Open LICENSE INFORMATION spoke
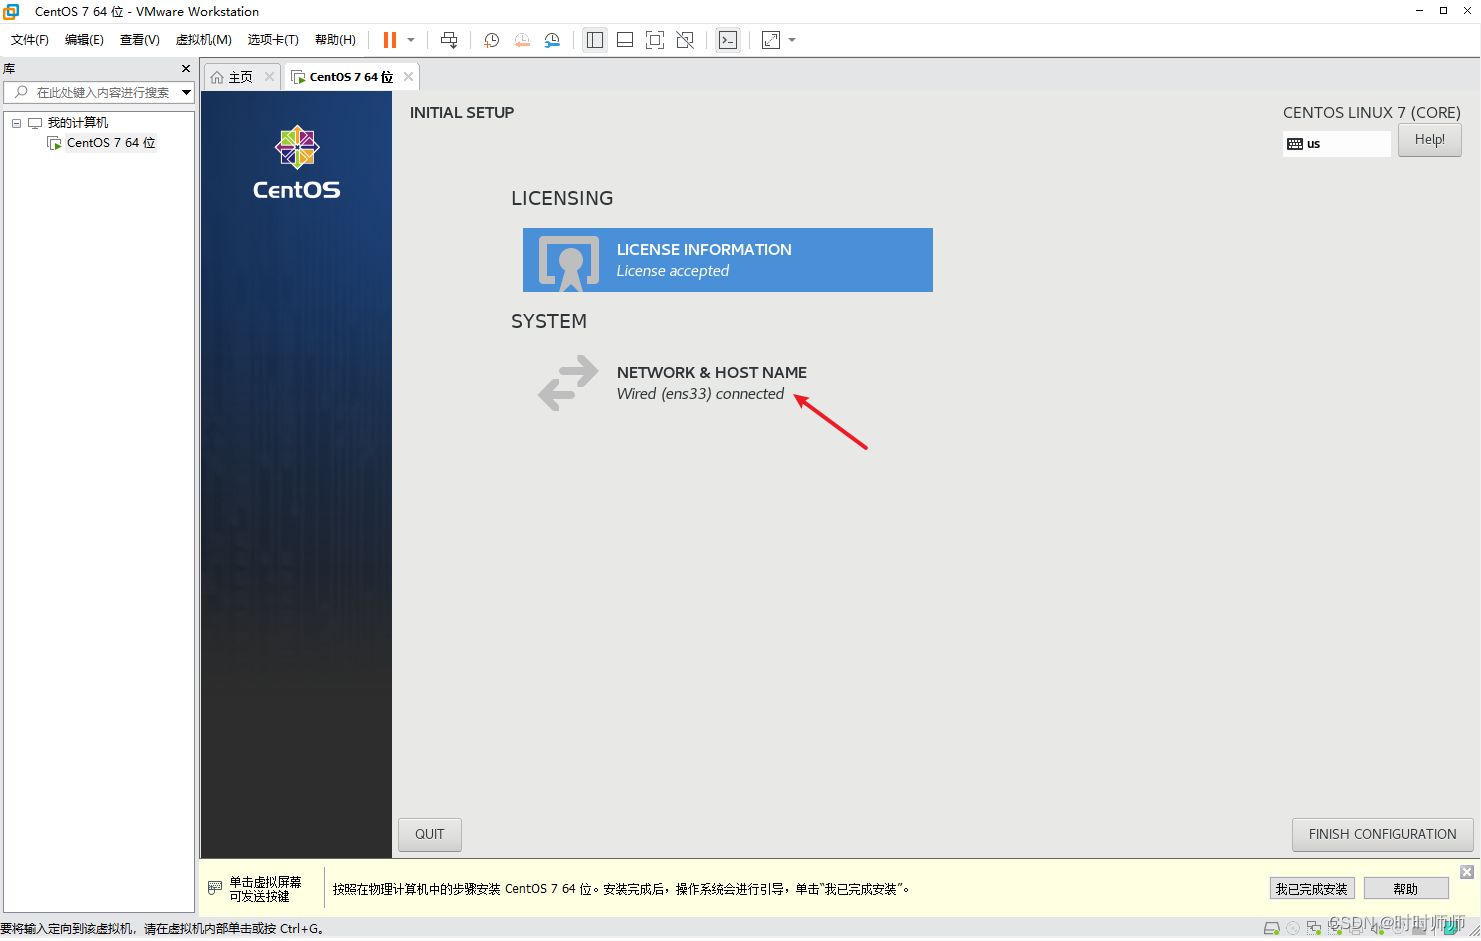The height and width of the screenshot is (941, 1481). (728, 260)
